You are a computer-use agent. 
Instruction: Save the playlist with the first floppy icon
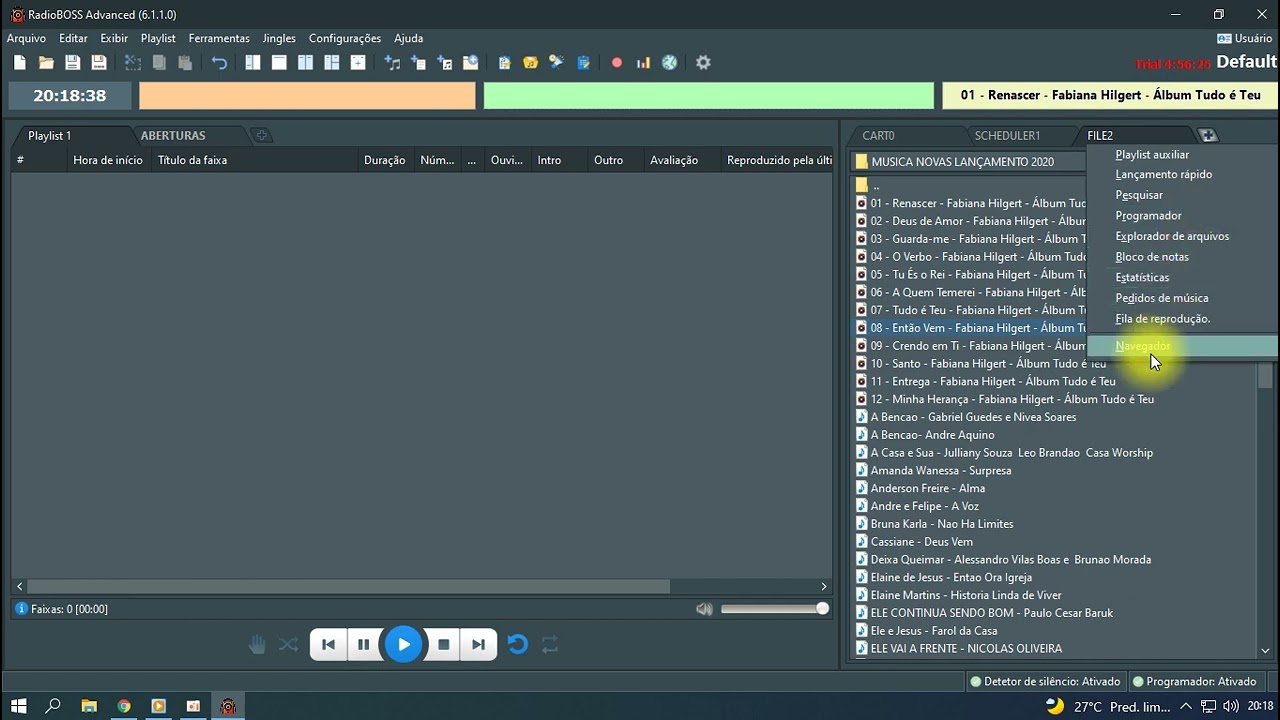(x=72, y=62)
